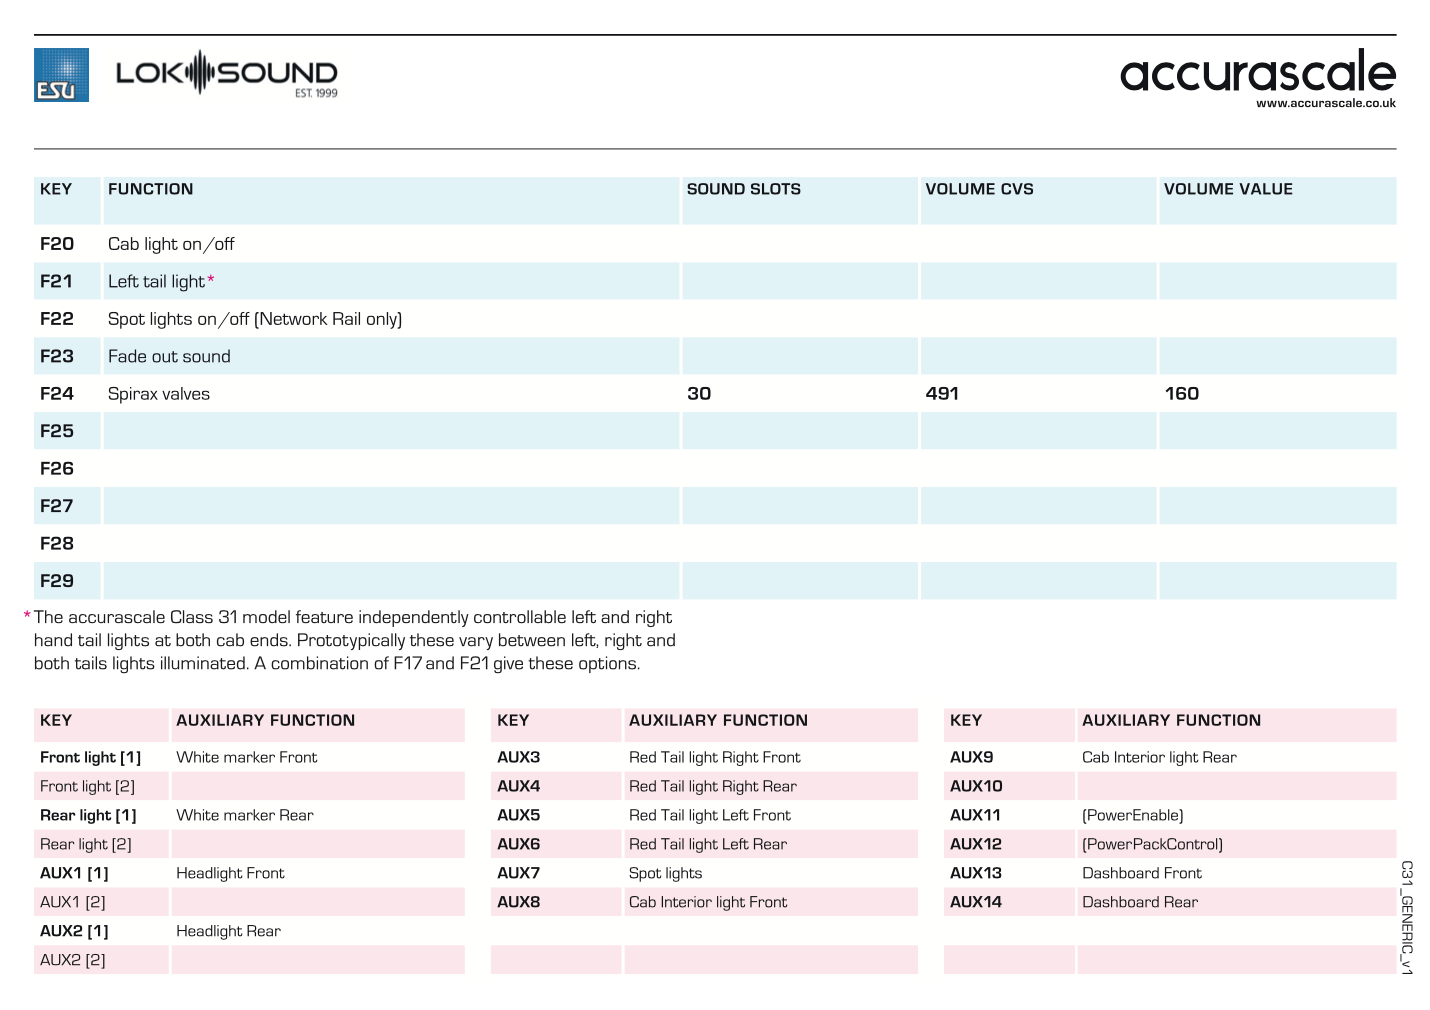Click 'AUX2 [2]' key
Screen dimensions: 1430x1010
[x=72, y=961]
